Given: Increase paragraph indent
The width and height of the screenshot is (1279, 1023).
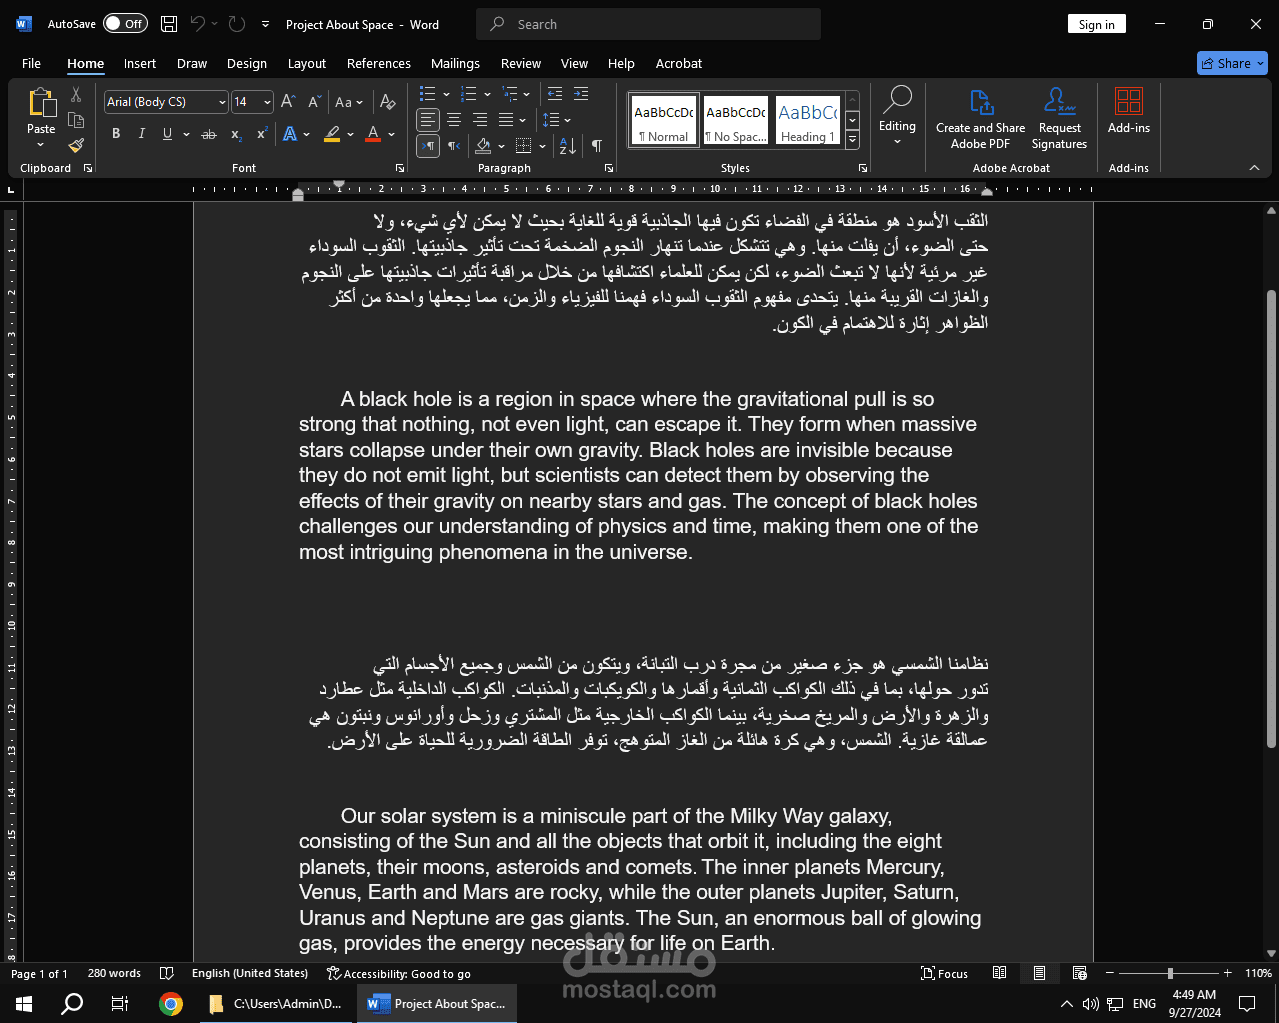Looking at the screenshot, I should pyautogui.click(x=581, y=94).
